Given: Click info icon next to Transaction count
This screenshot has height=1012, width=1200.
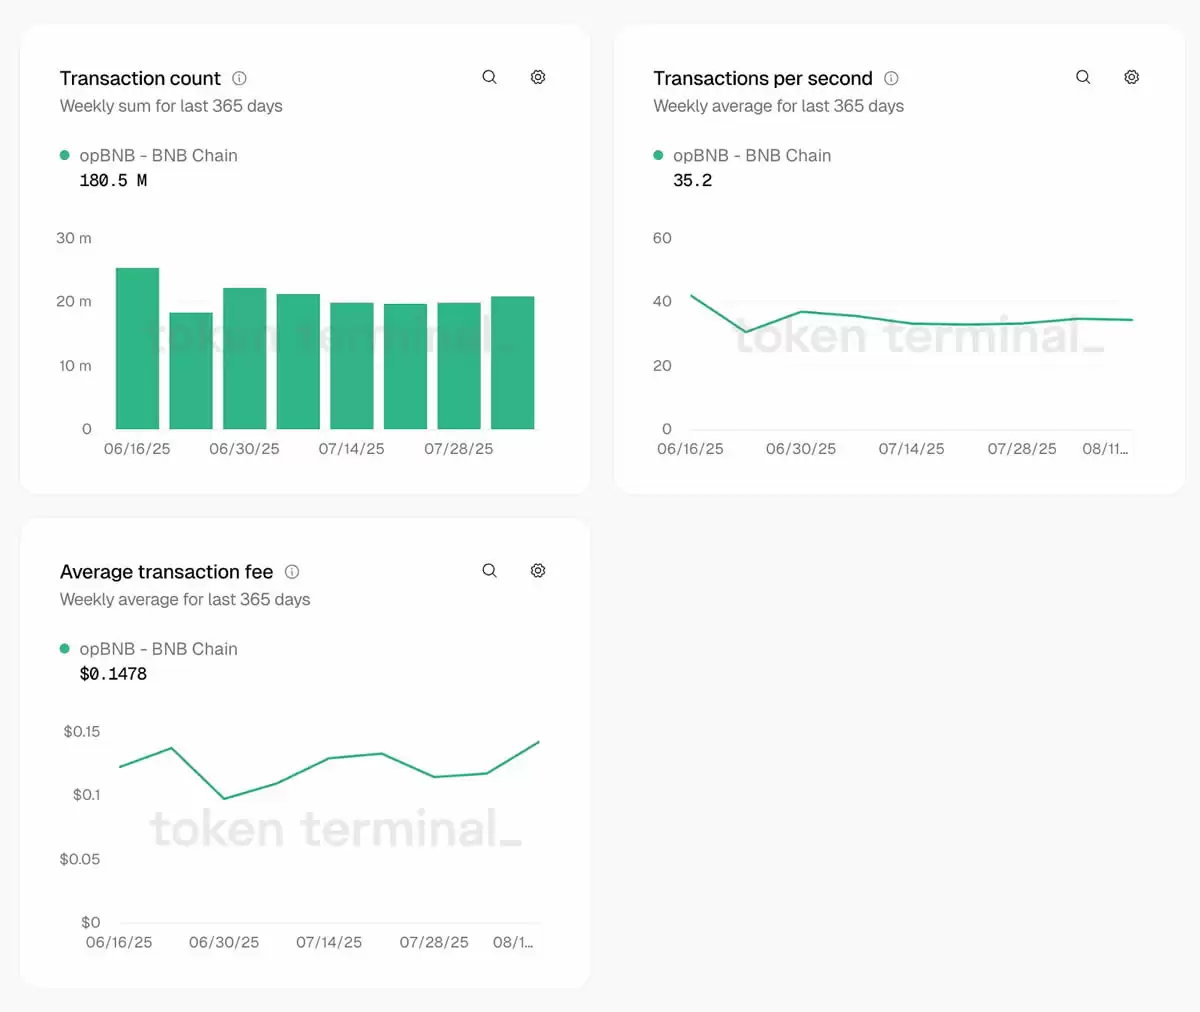Looking at the screenshot, I should (239, 78).
